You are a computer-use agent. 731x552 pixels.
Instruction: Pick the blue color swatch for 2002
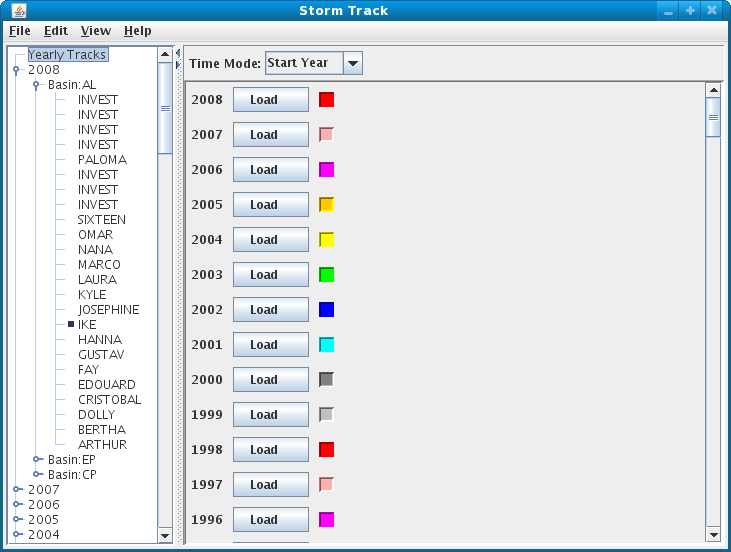[326, 310]
